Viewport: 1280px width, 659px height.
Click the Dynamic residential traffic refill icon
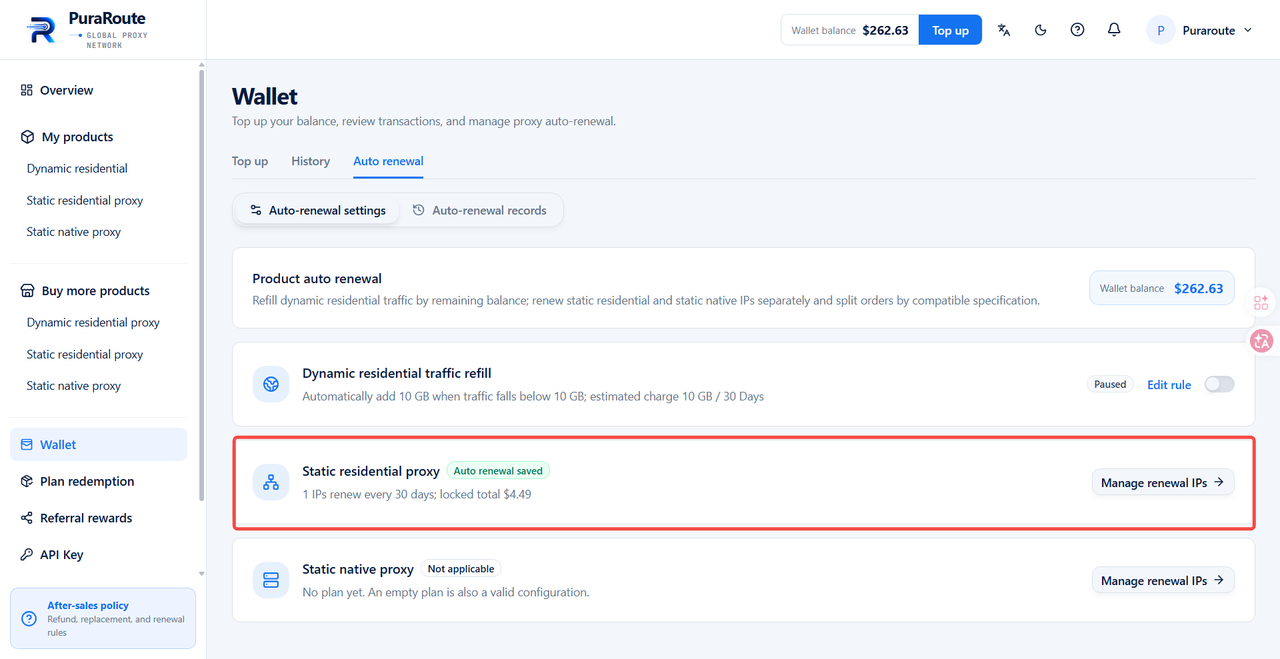point(271,384)
